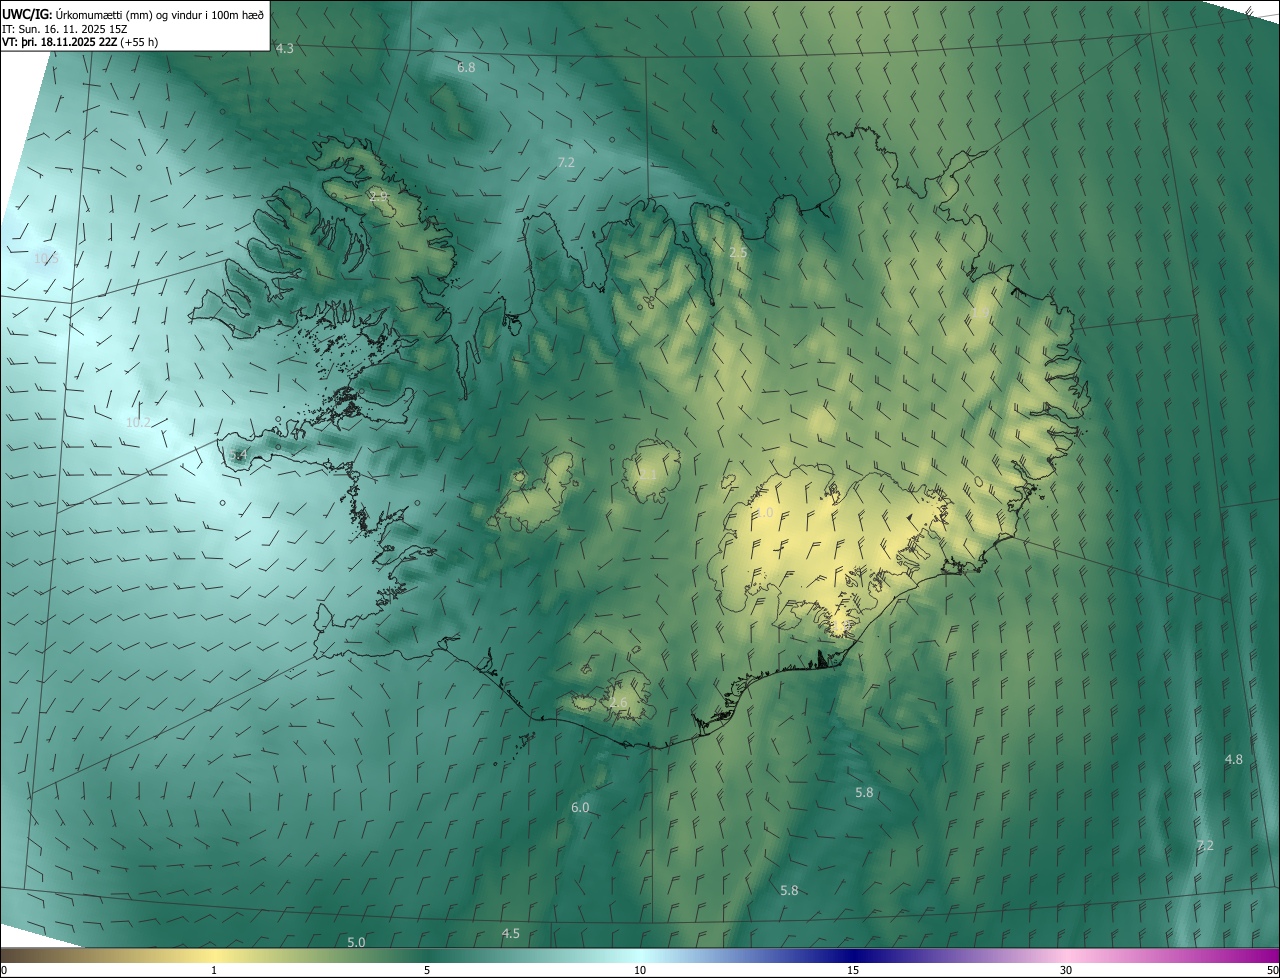Image resolution: width=1280 pixels, height=978 pixels.
Task: Click the 2.6 value label near south coast
Action: (x=619, y=704)
